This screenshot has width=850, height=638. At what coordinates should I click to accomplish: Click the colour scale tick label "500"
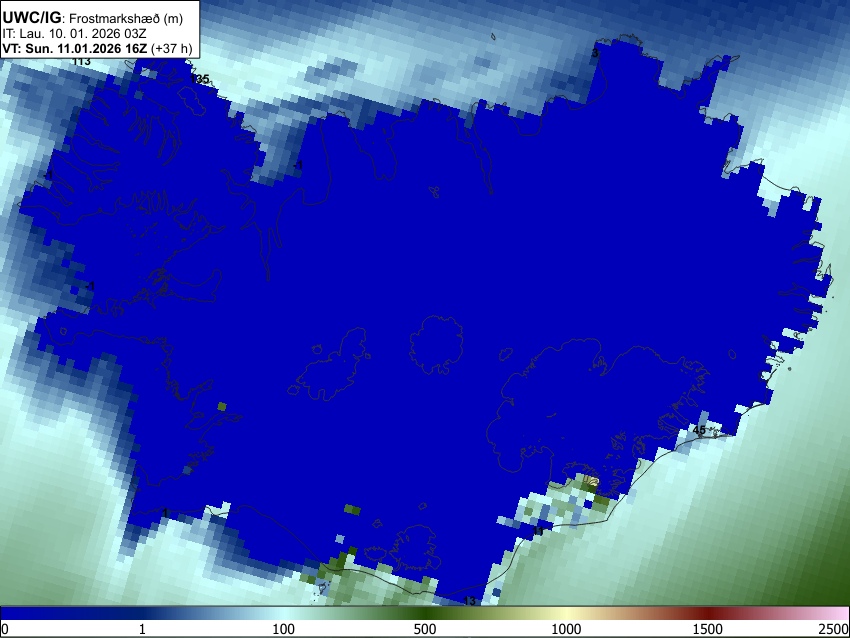tap(424, 629)
